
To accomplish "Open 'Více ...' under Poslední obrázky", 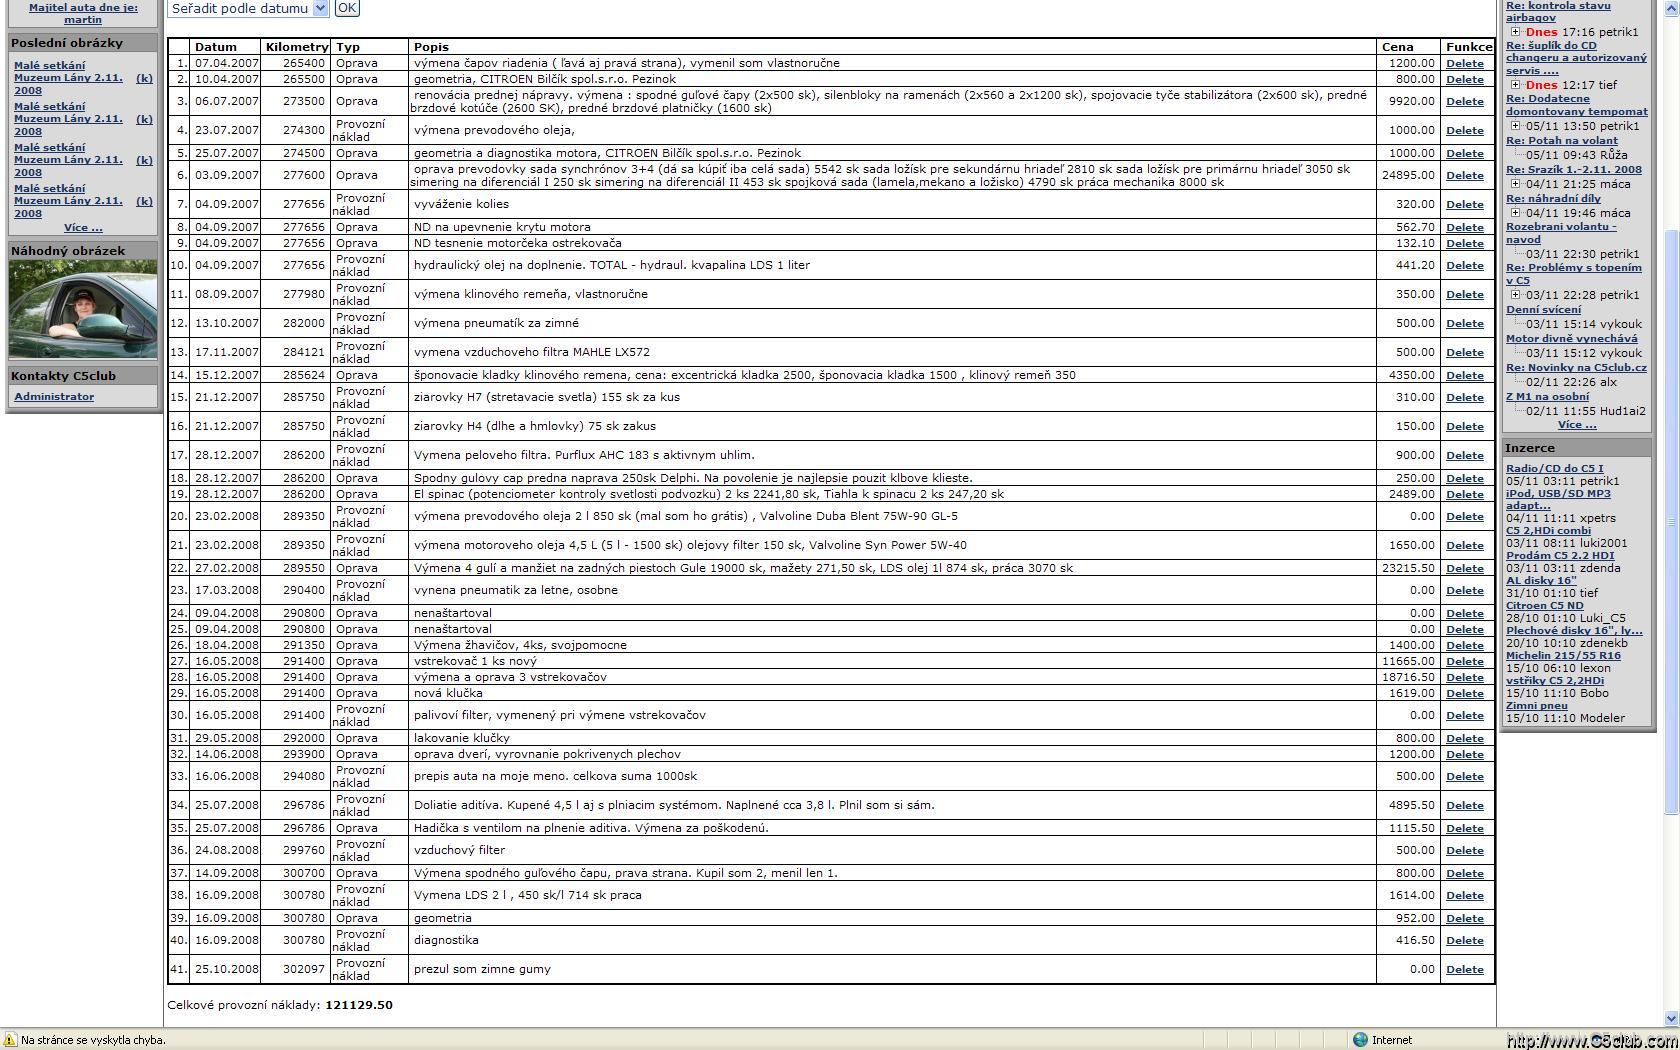I will pos(83,228).
